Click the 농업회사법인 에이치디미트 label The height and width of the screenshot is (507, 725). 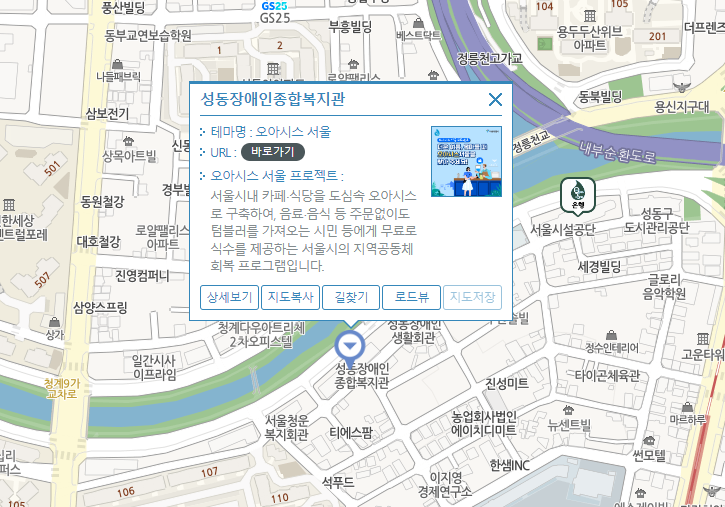pos(484,424)
